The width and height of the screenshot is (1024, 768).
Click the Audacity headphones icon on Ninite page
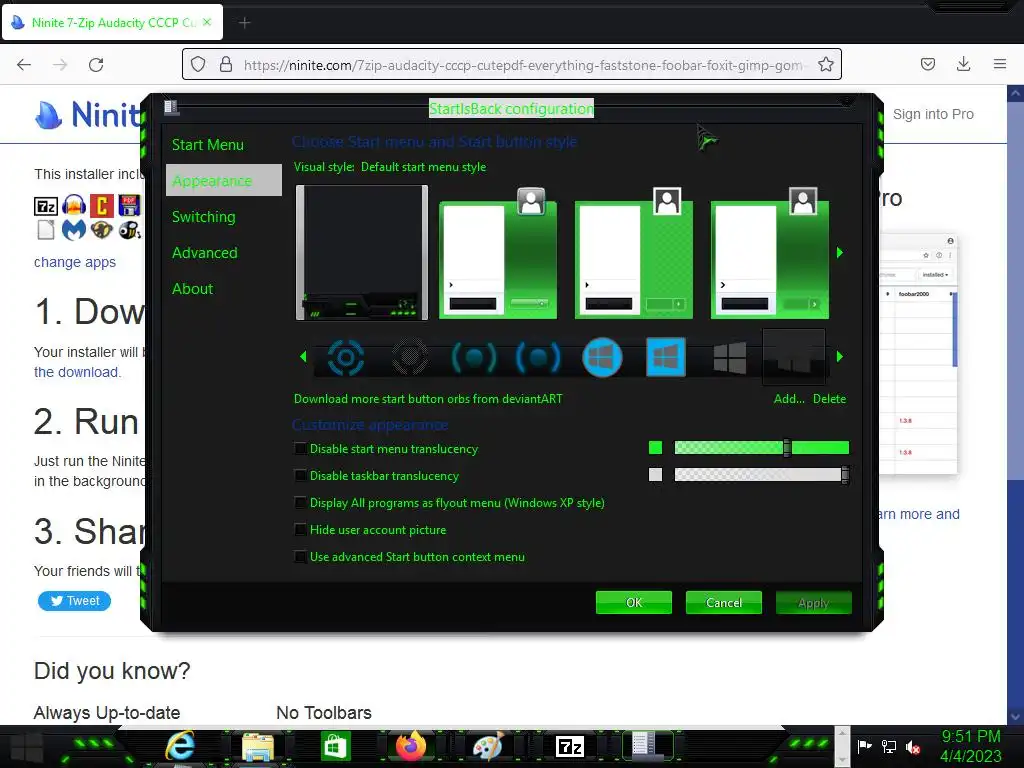click(x=74, y=206)
